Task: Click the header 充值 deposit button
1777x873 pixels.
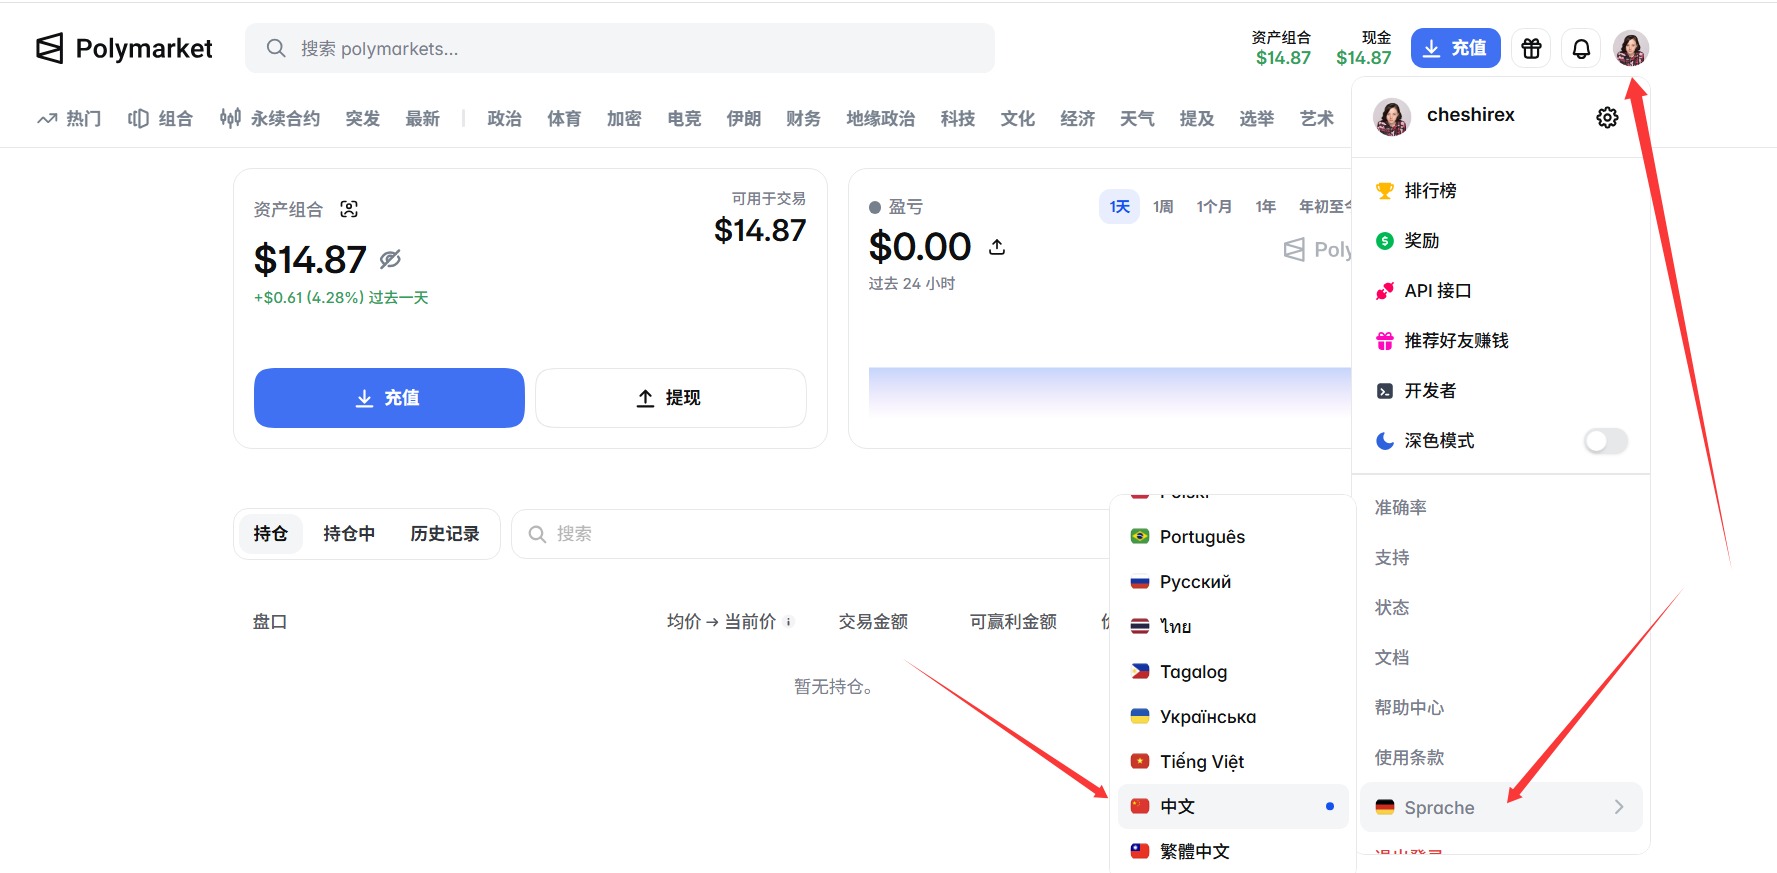Action: point(1456,48)
